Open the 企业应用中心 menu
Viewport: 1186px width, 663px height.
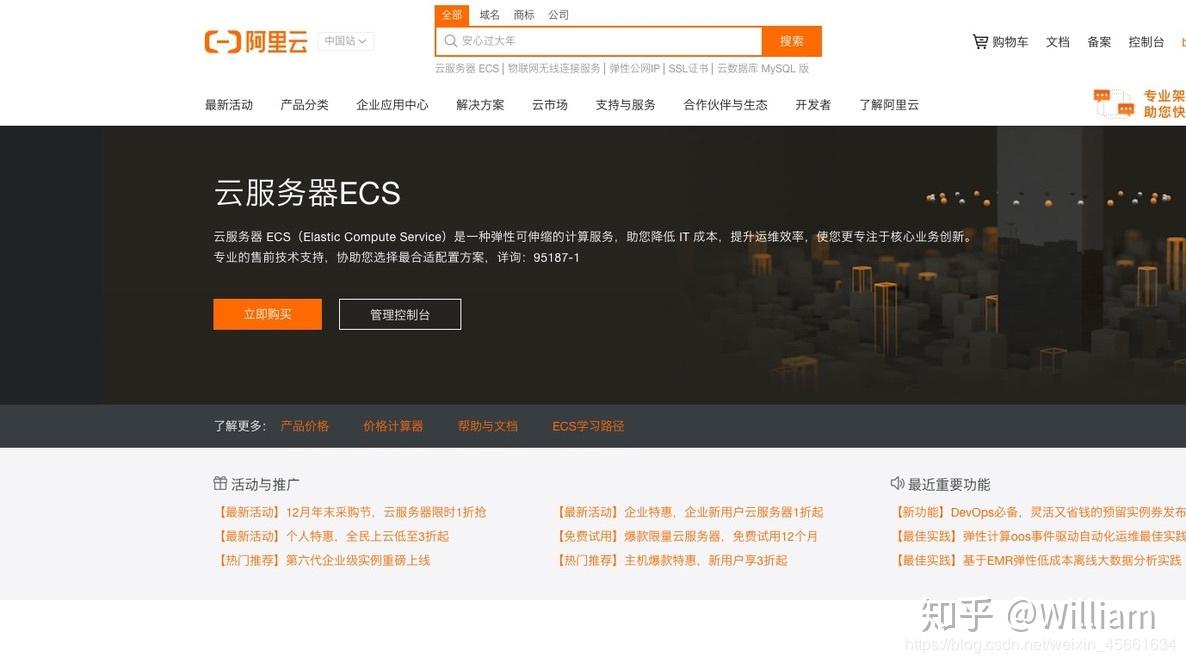392,105
